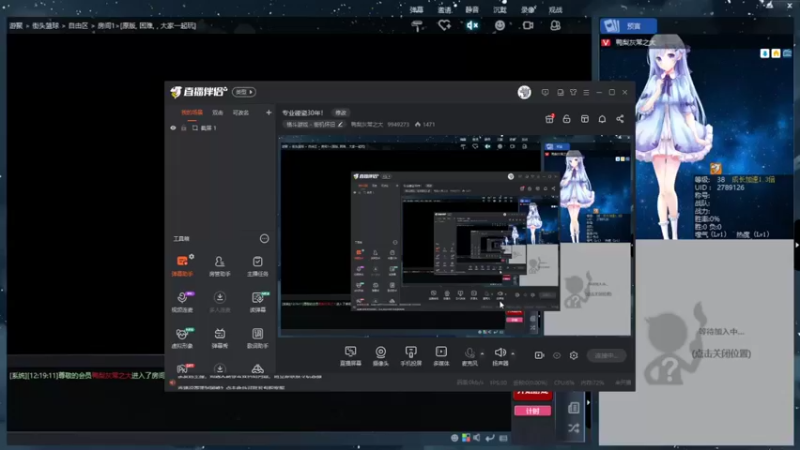Click document icon beside 计时 button
The height and width of the screenshot is (450, 800).
tap(573, 408)
